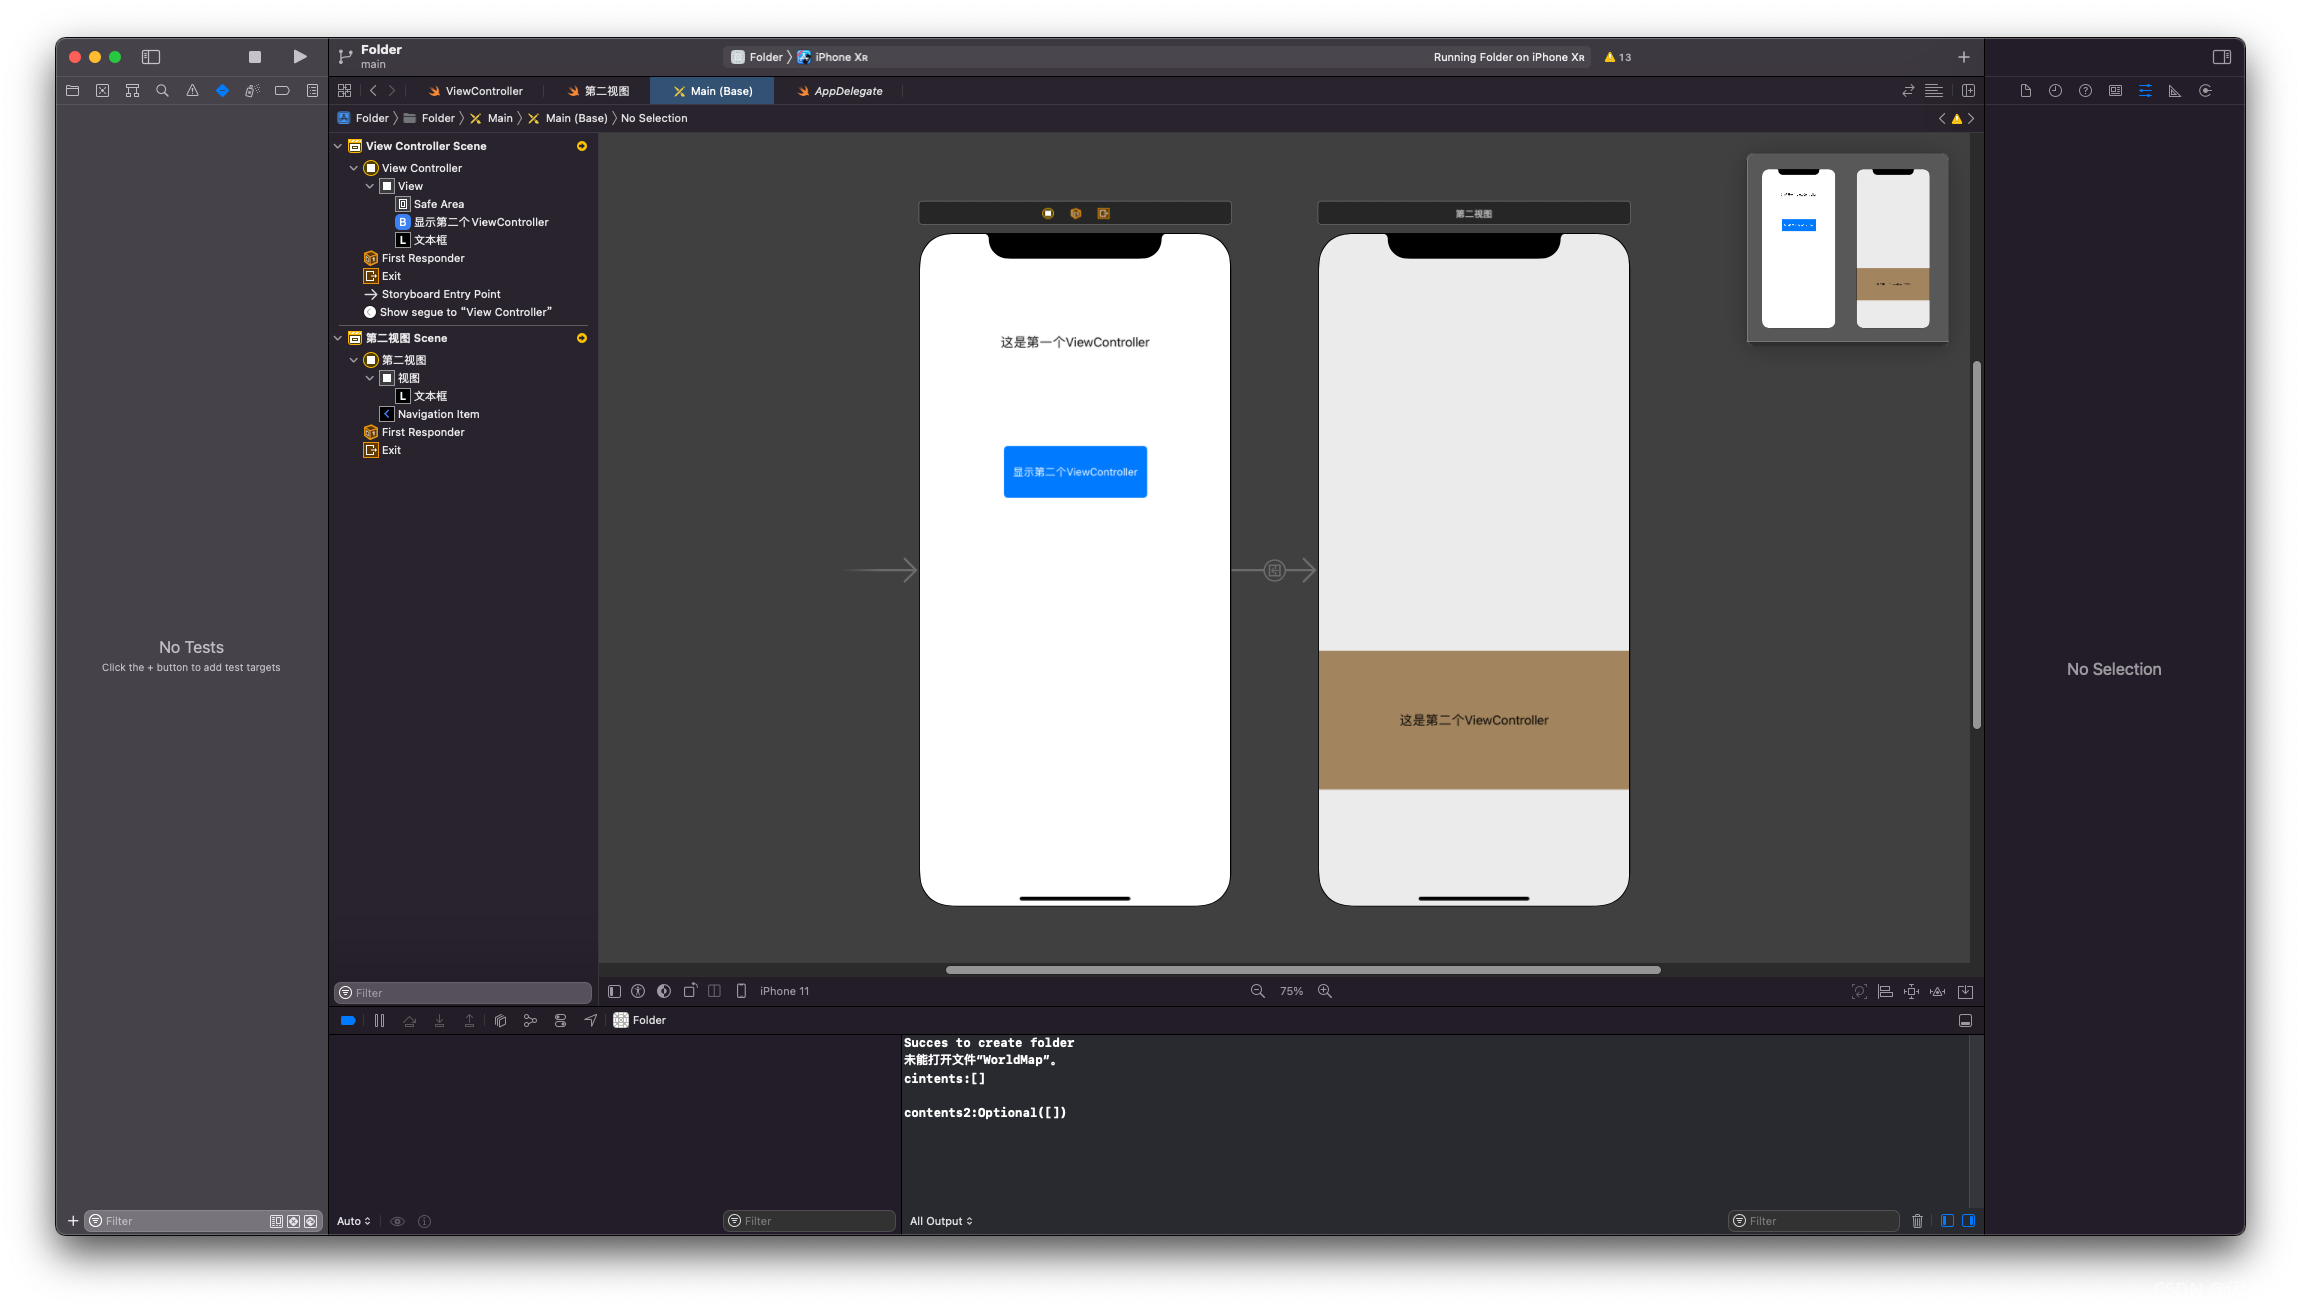Toggle the inspectors panel
Screen dimensions: 2301x1309
pyautogui.click(x=2221, y=57)
